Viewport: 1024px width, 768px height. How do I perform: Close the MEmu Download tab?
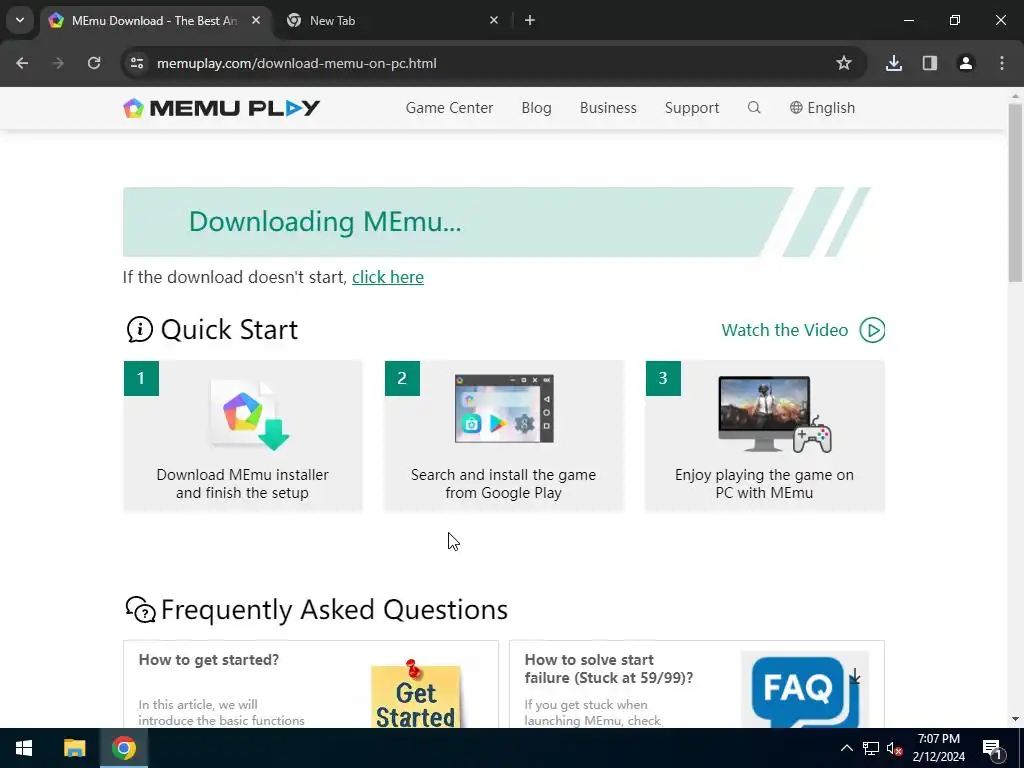pyautogui.click(x=256, y=20)
